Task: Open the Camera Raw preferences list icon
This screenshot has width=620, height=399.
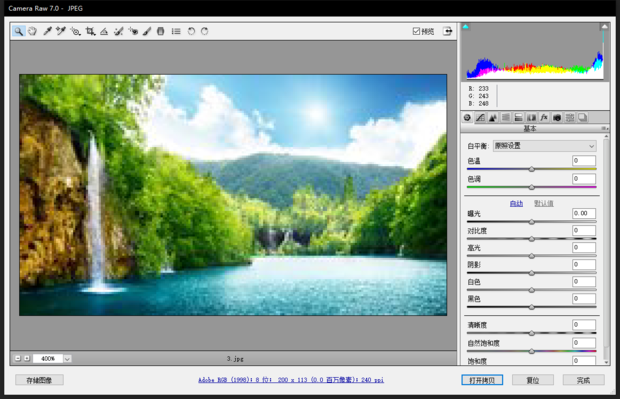Action: [176, 31]
